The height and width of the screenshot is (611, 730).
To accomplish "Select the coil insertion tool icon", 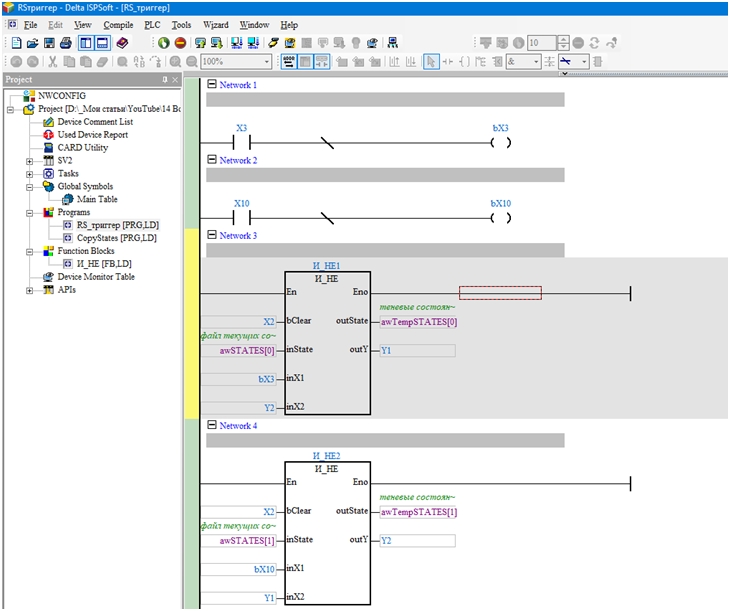I will click(464, 61).
